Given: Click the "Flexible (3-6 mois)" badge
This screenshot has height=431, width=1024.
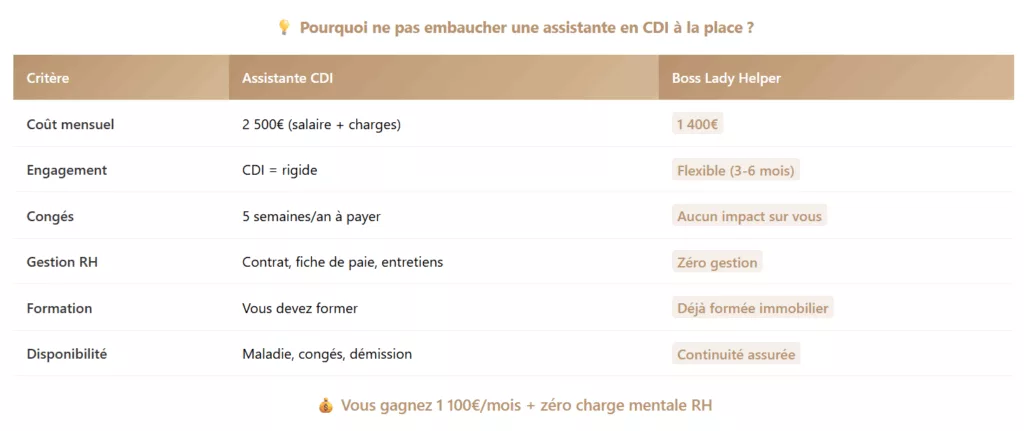Looking at the screenshot, I should pyautogui.click(x=735, y=171).
